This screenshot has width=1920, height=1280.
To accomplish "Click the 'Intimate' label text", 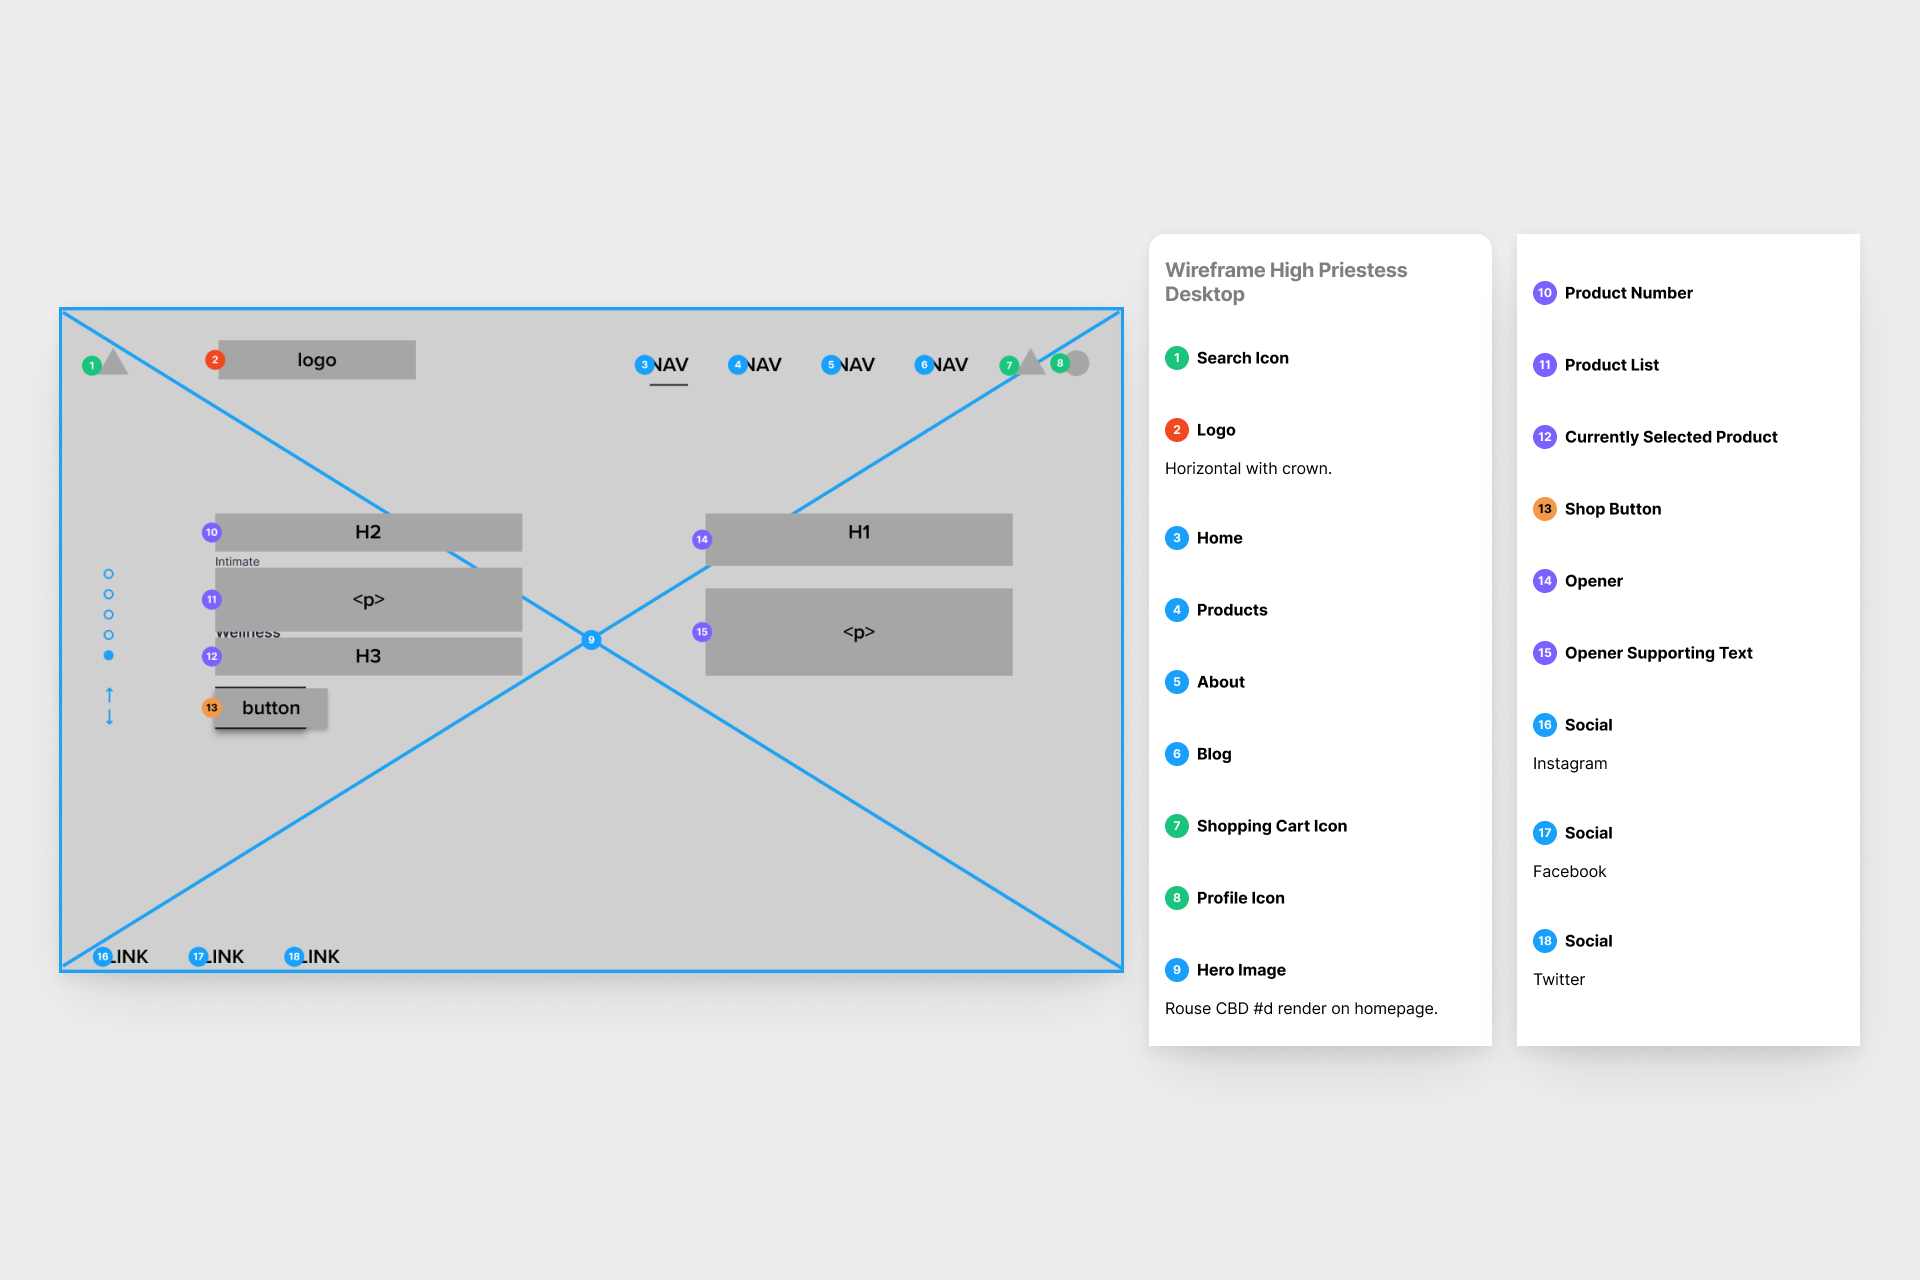I will tap(237, 561).
